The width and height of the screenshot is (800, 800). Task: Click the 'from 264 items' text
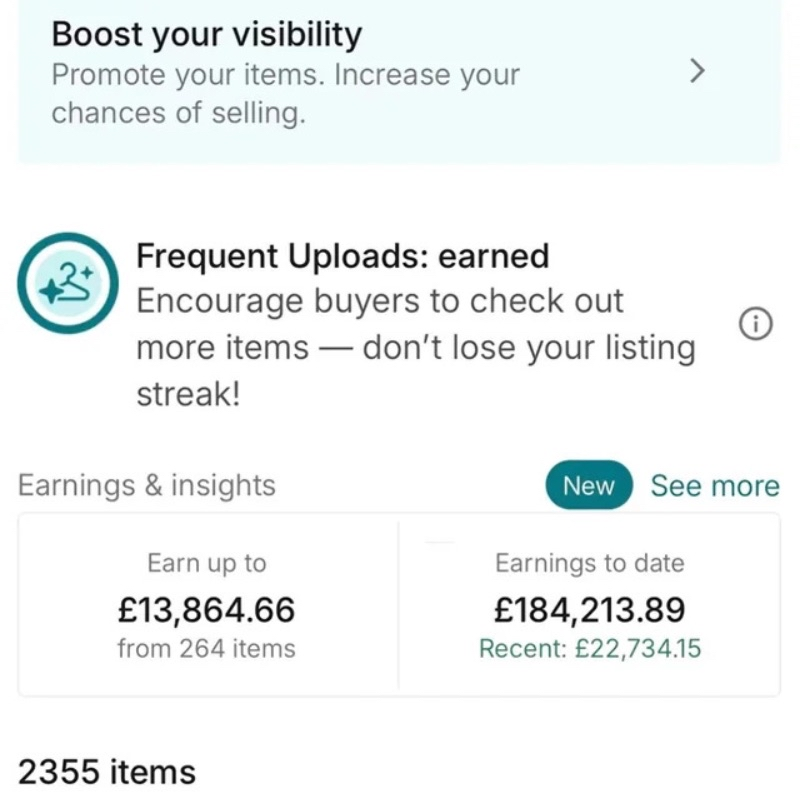pos(207,649)
